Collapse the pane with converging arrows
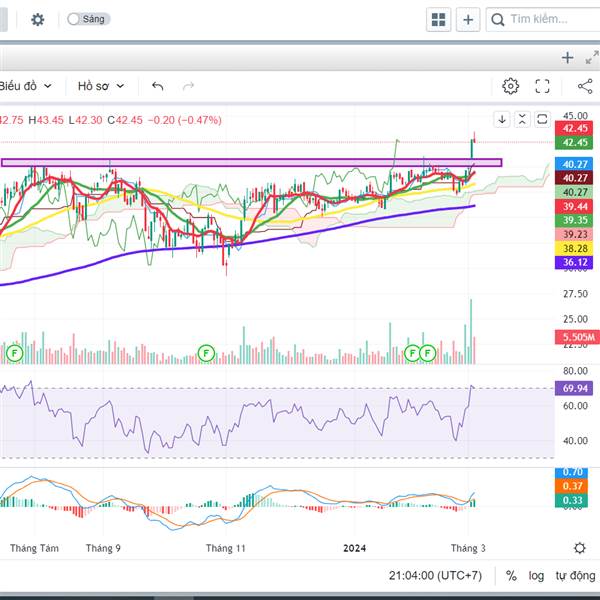600x600 pixels. coord(522,119)
